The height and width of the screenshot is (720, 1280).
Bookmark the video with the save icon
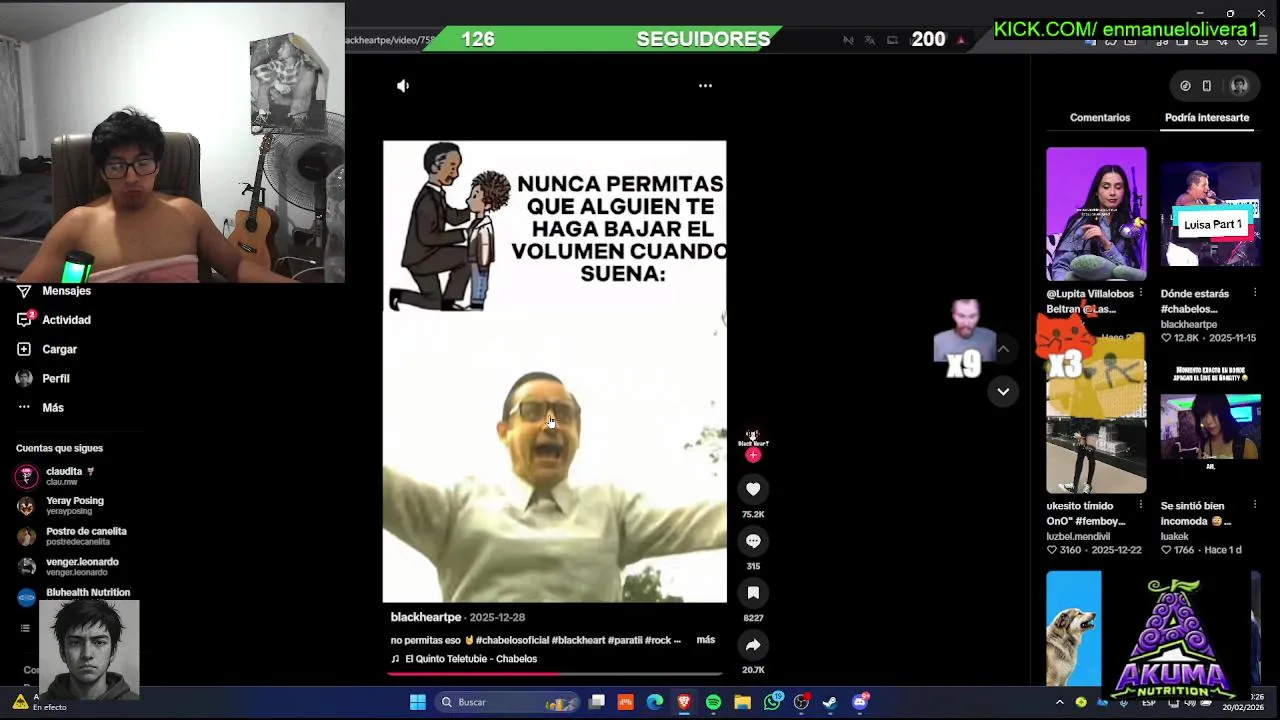click(x=753, y=593)
